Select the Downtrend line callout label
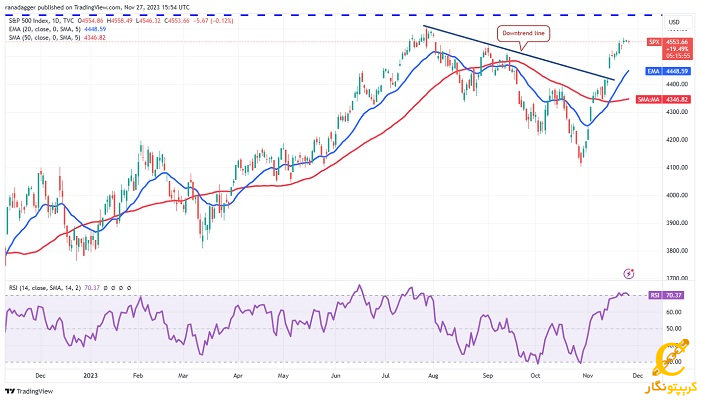The height and width of the screenshot is (400, 701). pos(524,34)
